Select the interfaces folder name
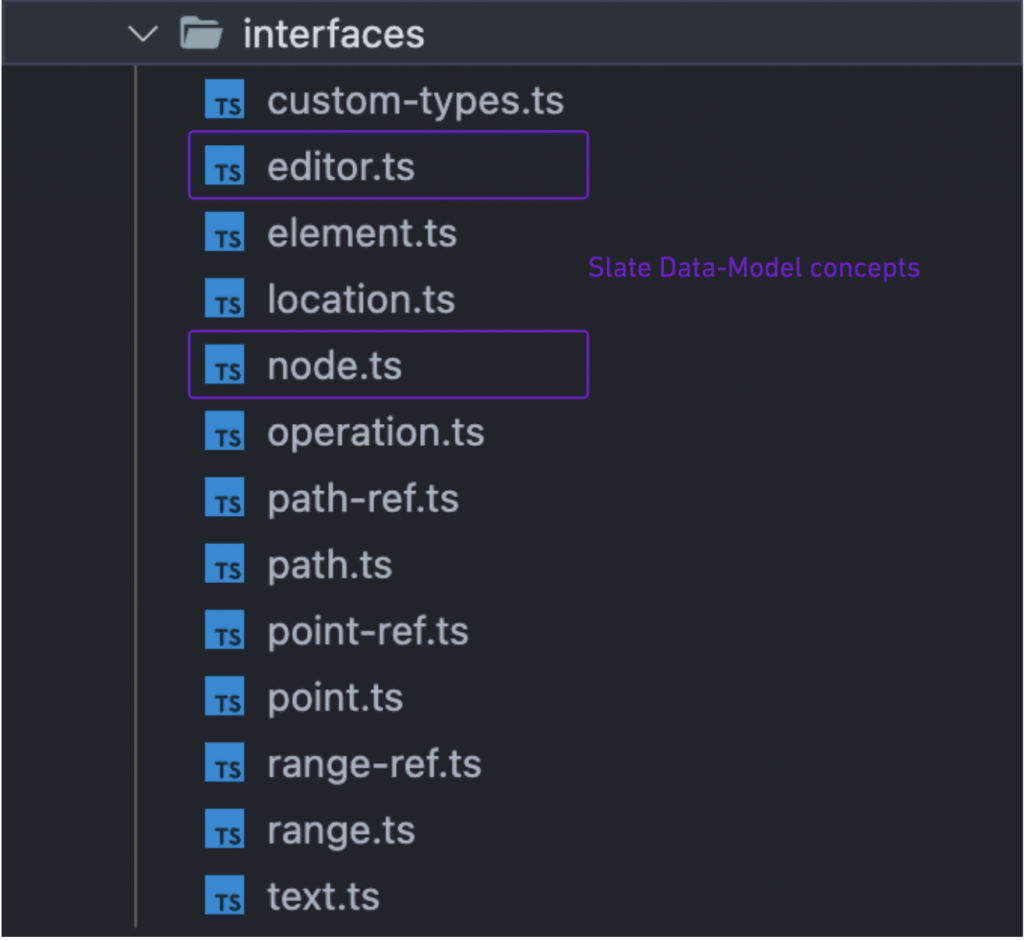Image resolution: width=1024 pixels, height=940 pixels. 334,34
